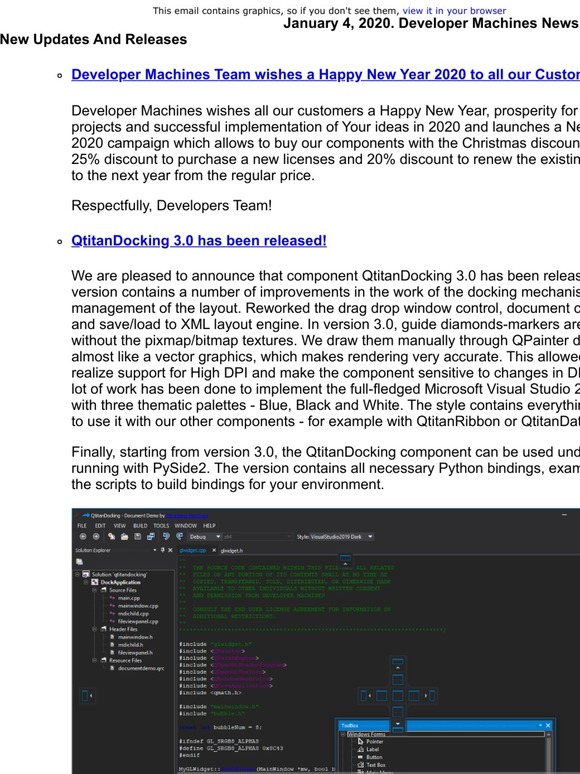580x774 pixels.
Task: Open the EDIT menu in QtitanDocking demo
Action: point(100,526)
